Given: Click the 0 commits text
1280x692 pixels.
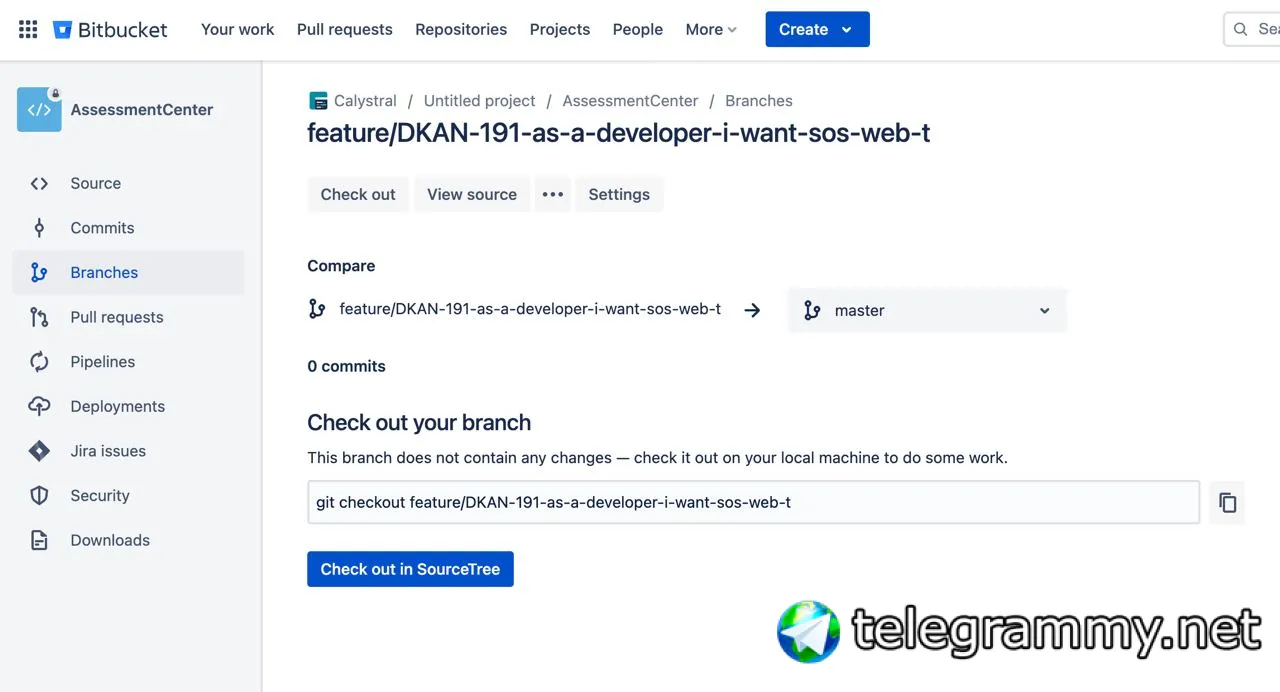Looking at the screenshot, I should click(346, 366).
